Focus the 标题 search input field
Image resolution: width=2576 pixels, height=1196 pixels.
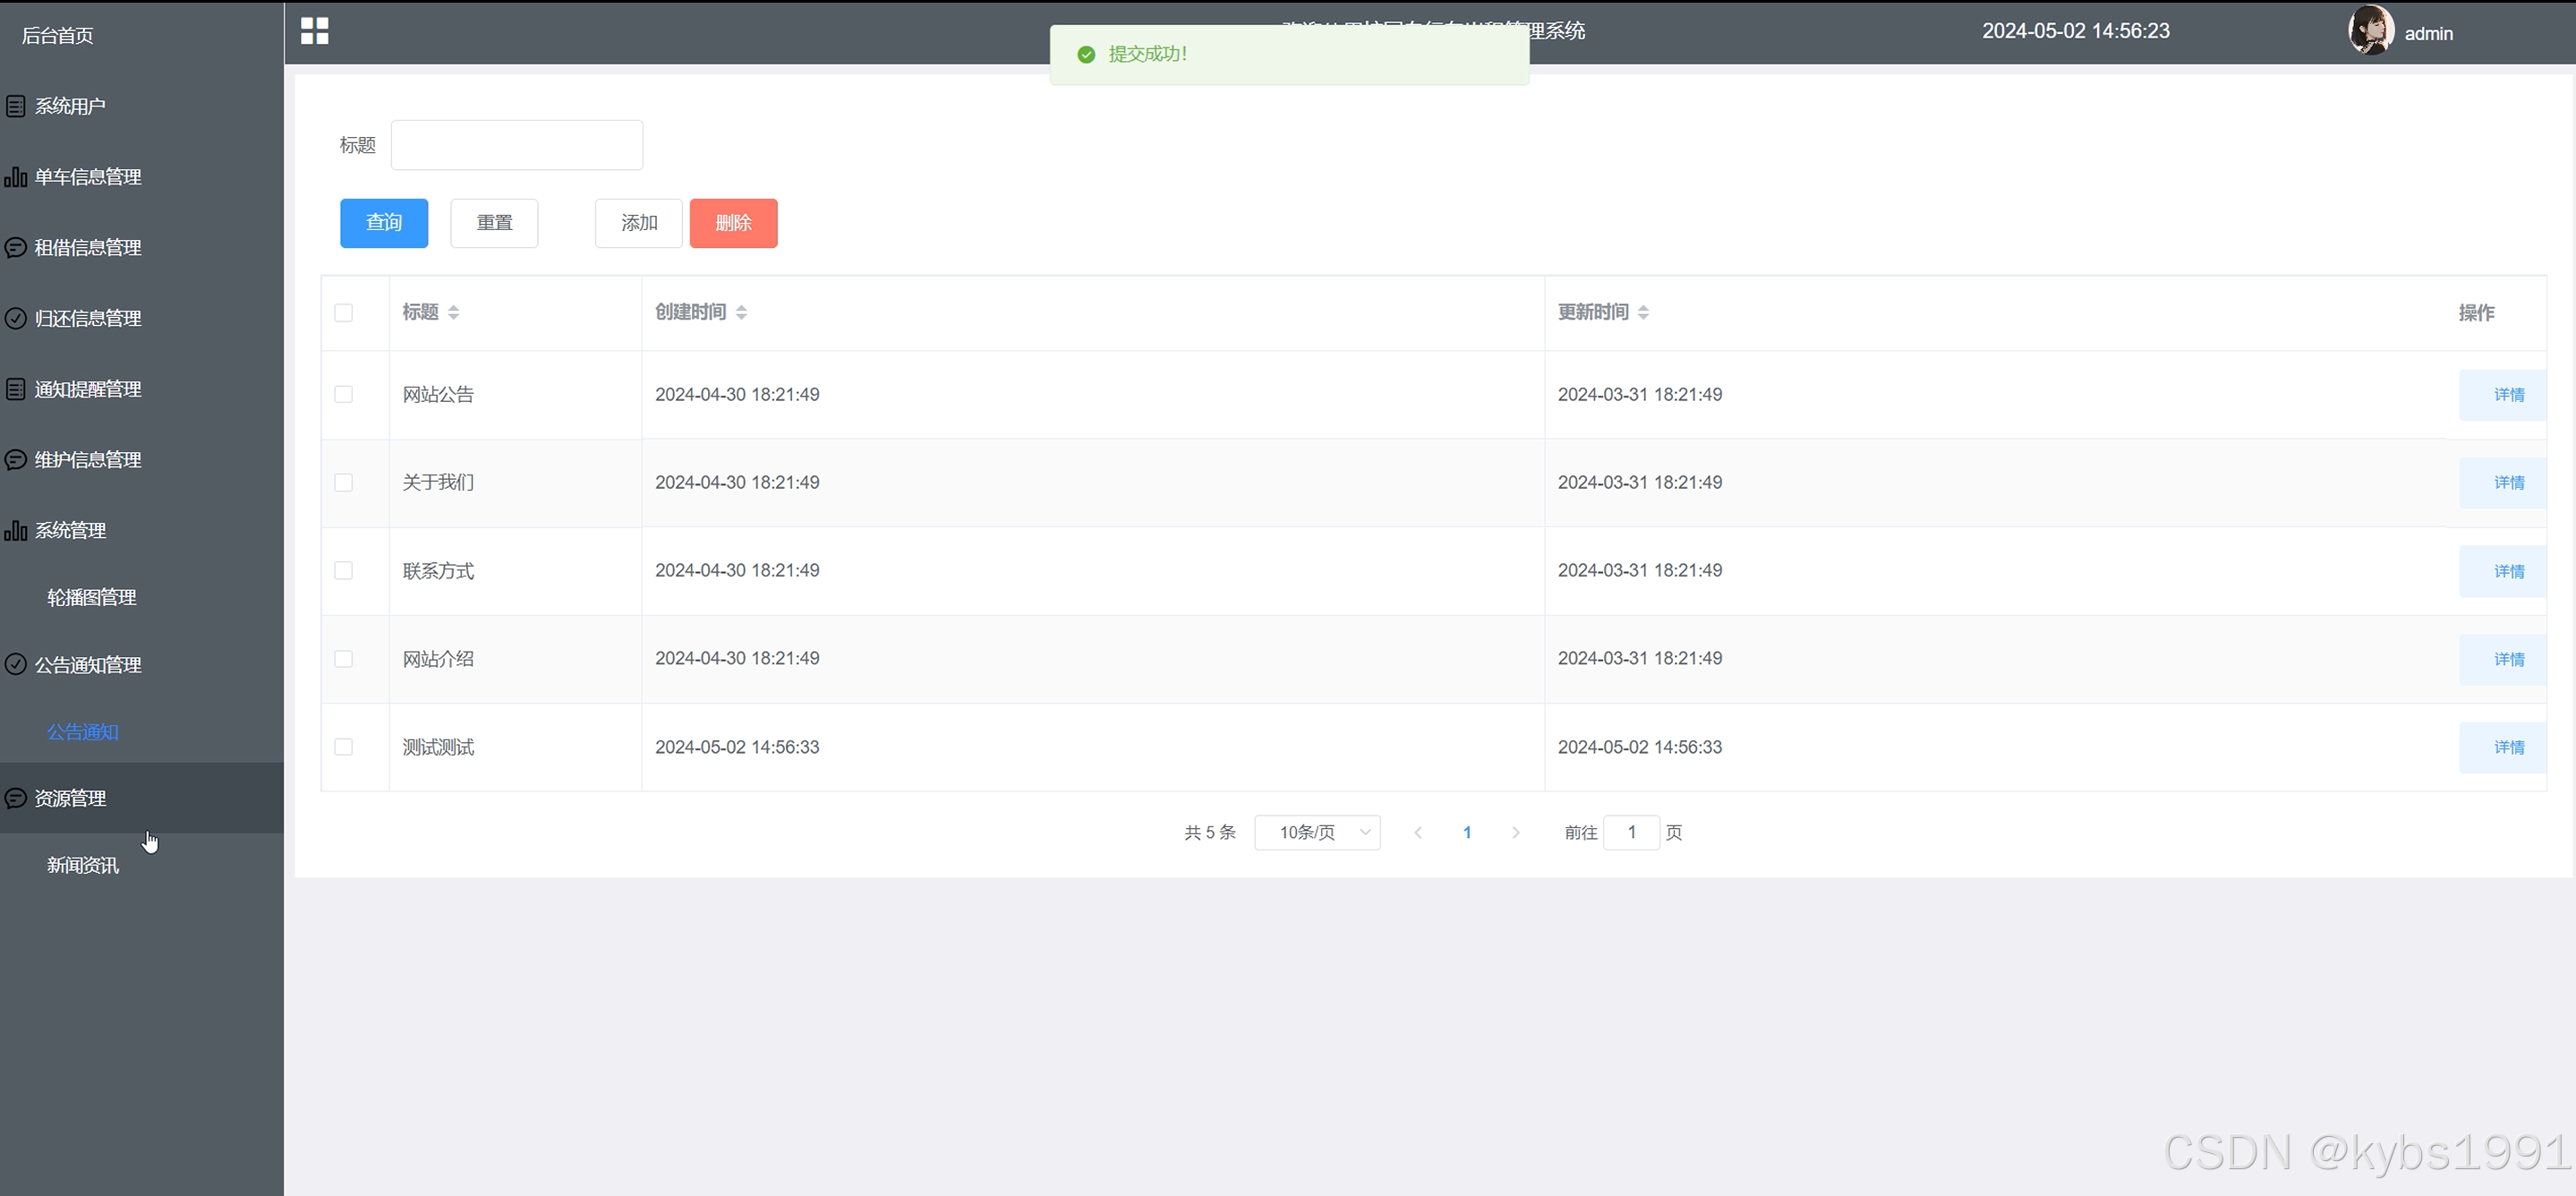click(x=516, y=145)
